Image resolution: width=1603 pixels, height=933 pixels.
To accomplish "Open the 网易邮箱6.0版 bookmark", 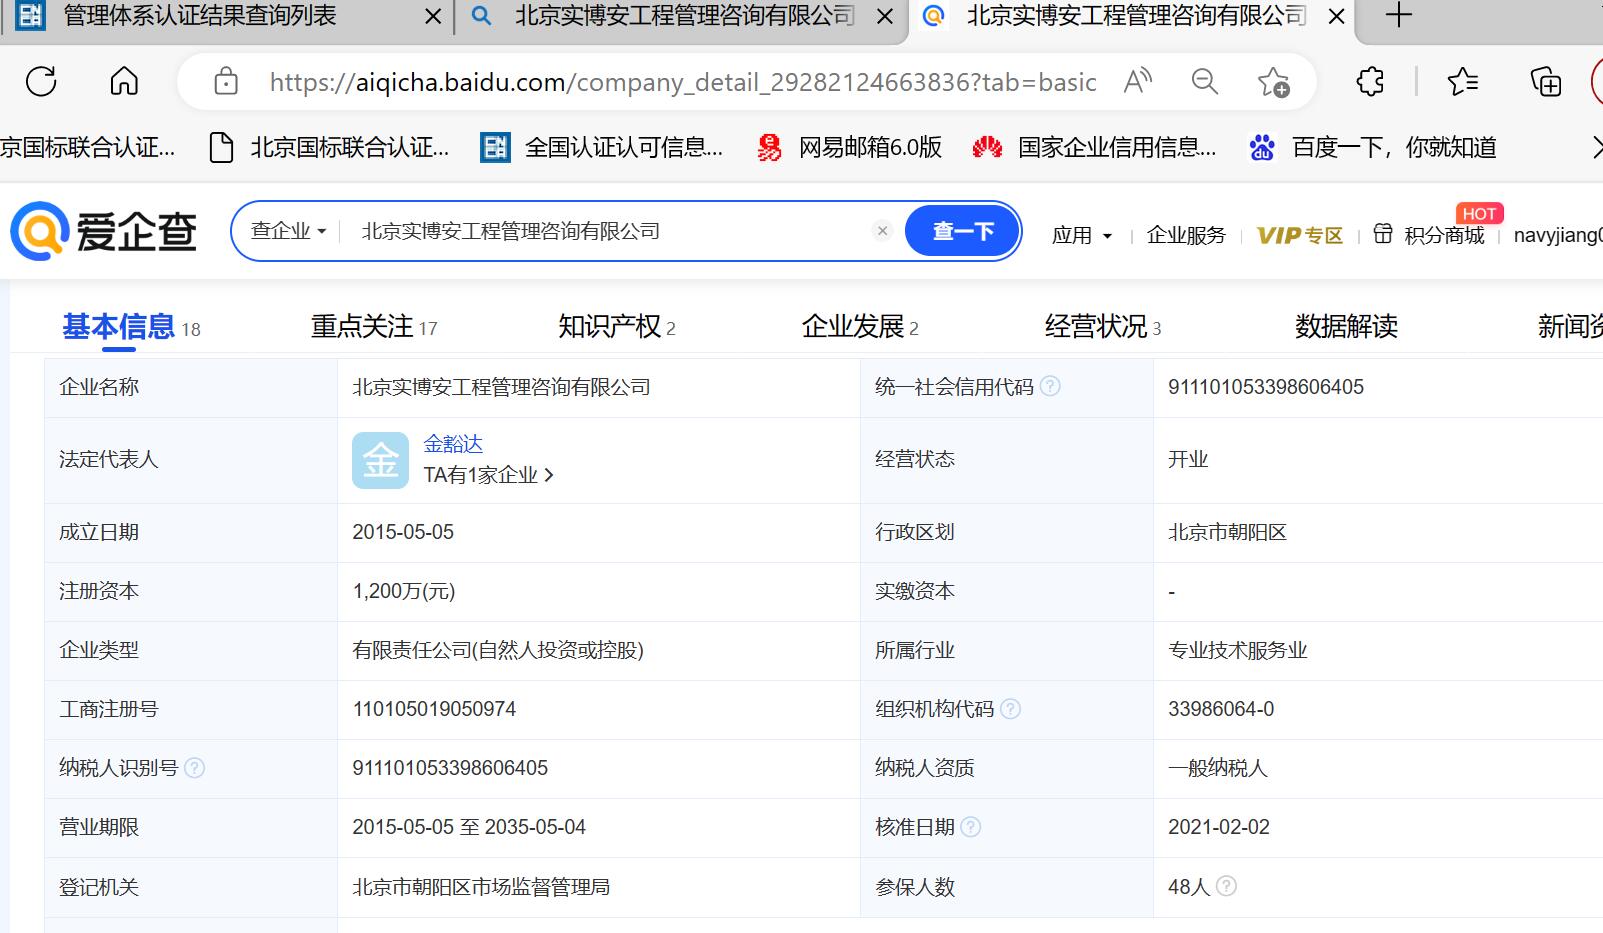I will tap(850, 148).
